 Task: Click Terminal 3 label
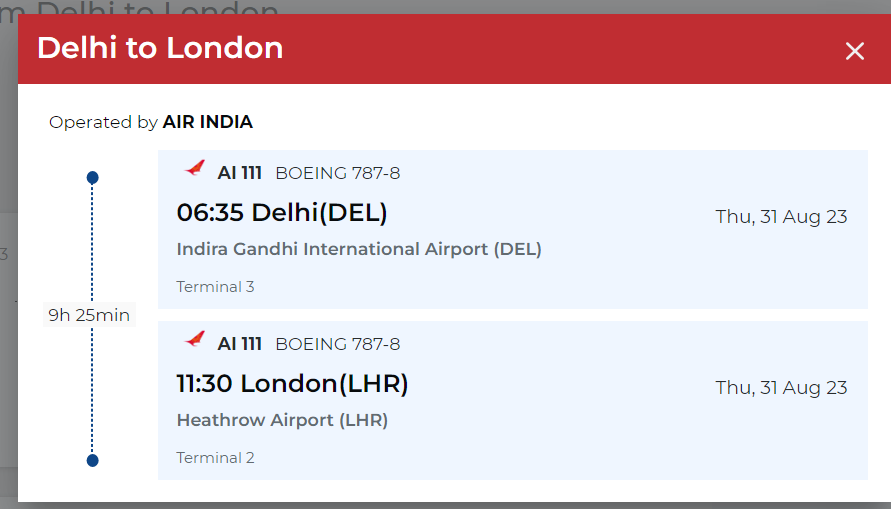[x=215, y=287]
